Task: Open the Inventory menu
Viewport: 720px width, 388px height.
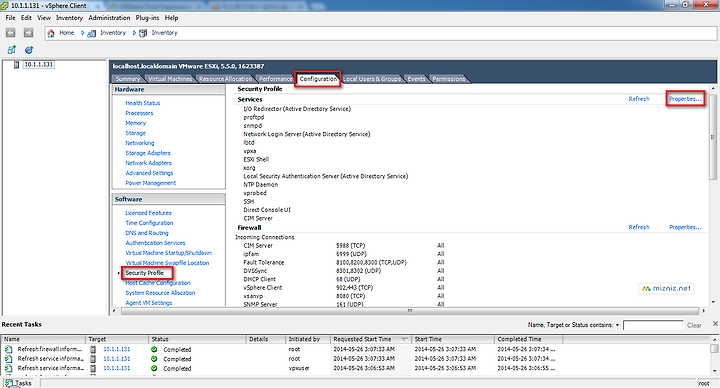Action: tap(69, 17)
